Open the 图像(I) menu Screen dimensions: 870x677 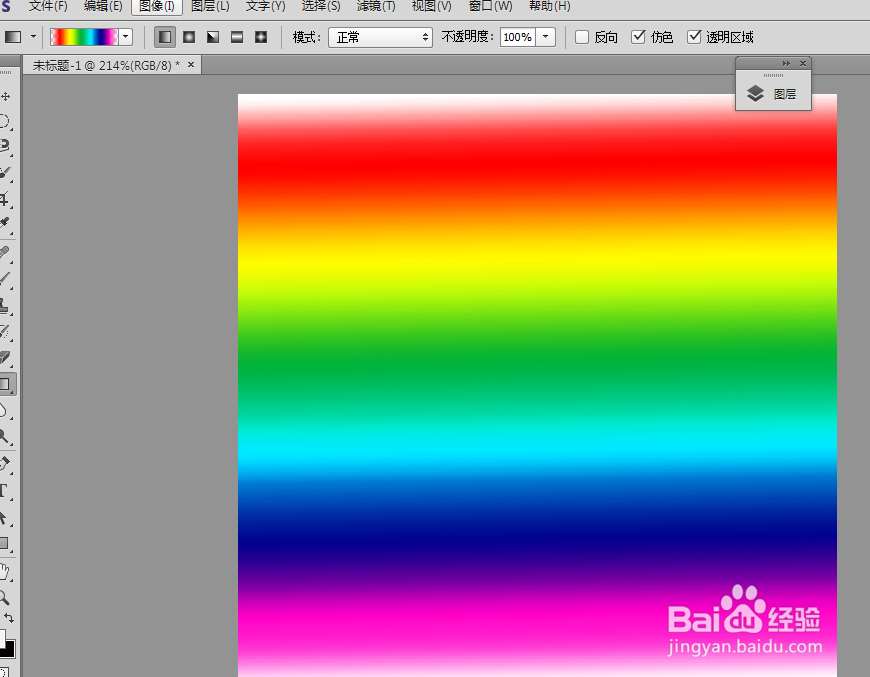coord(156,6)
